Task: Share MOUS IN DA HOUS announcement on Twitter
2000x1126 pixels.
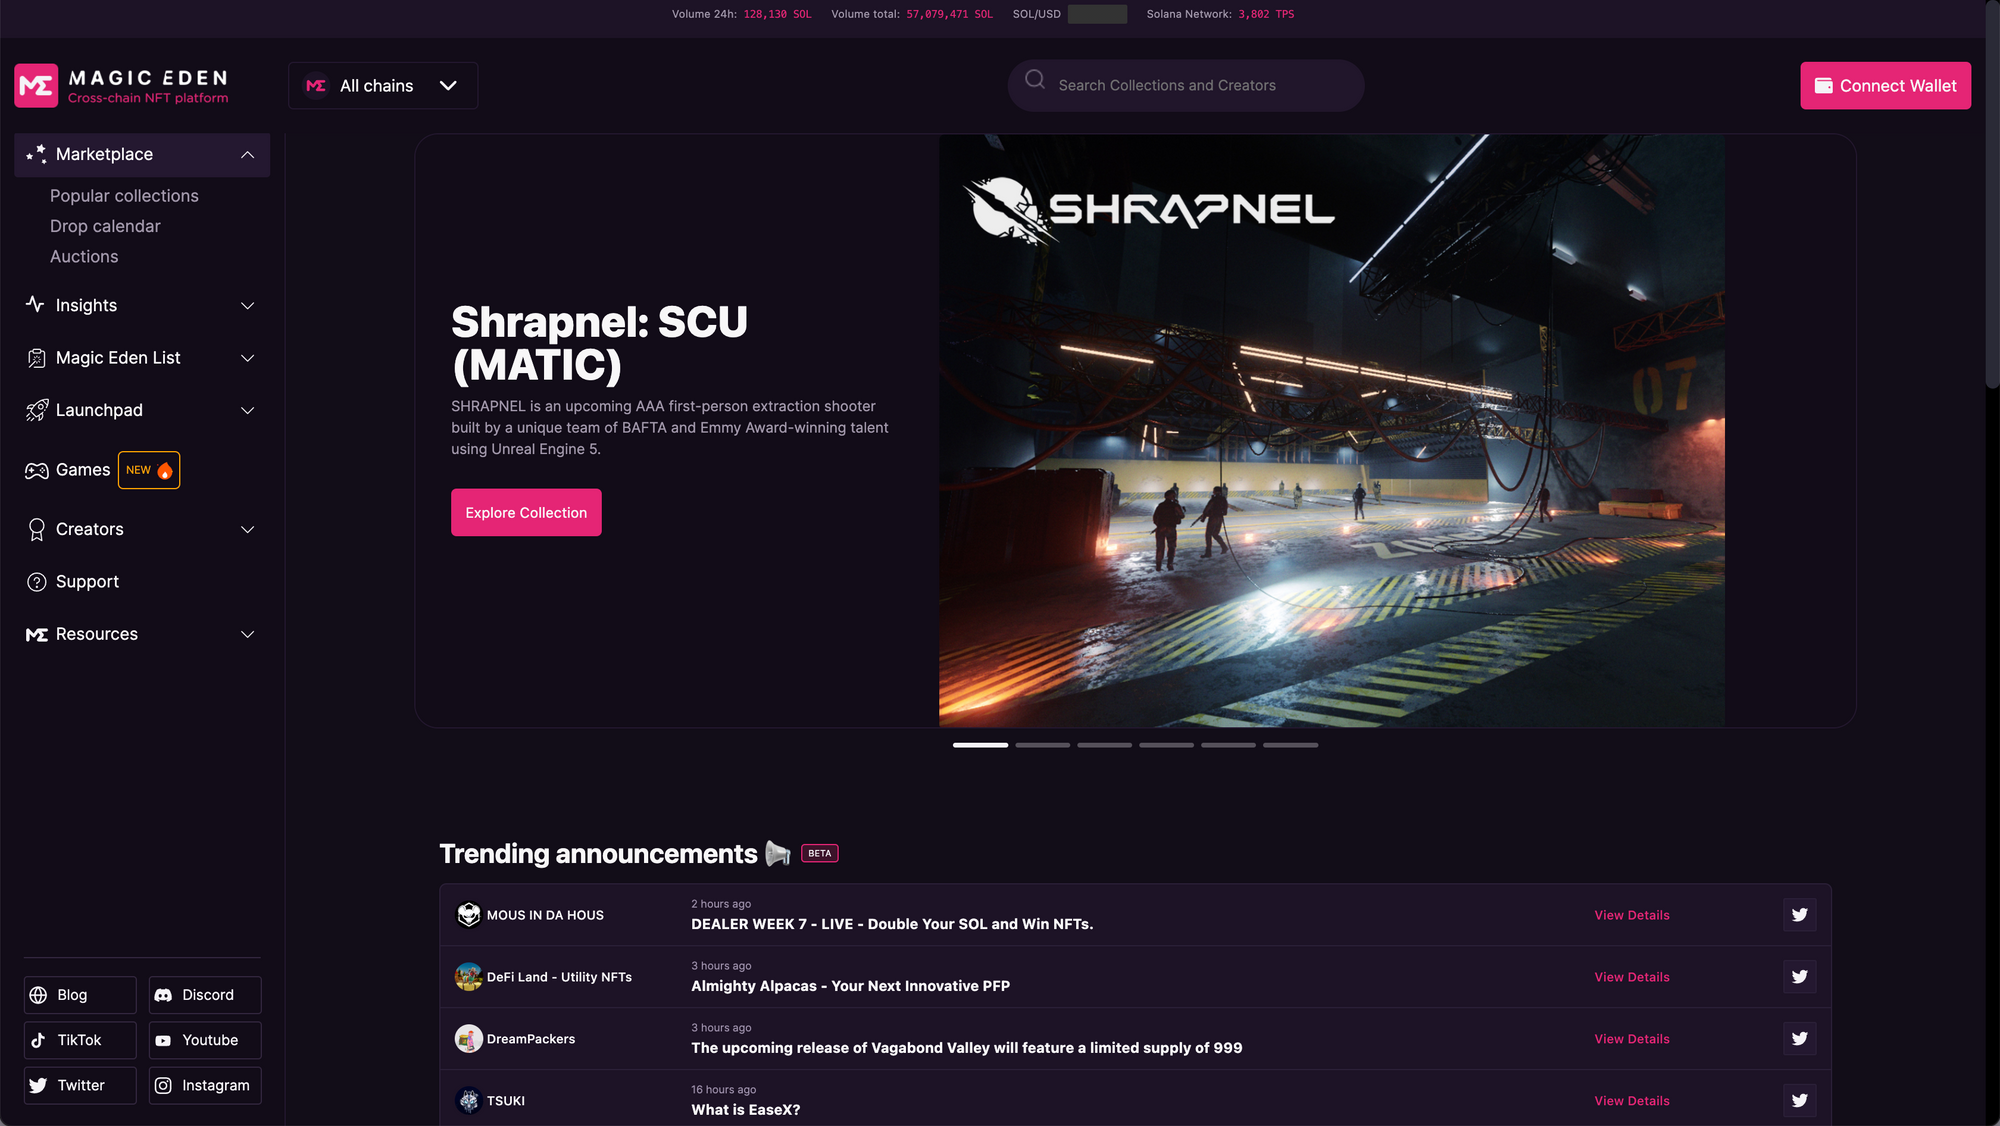Action: [1799, 915]
